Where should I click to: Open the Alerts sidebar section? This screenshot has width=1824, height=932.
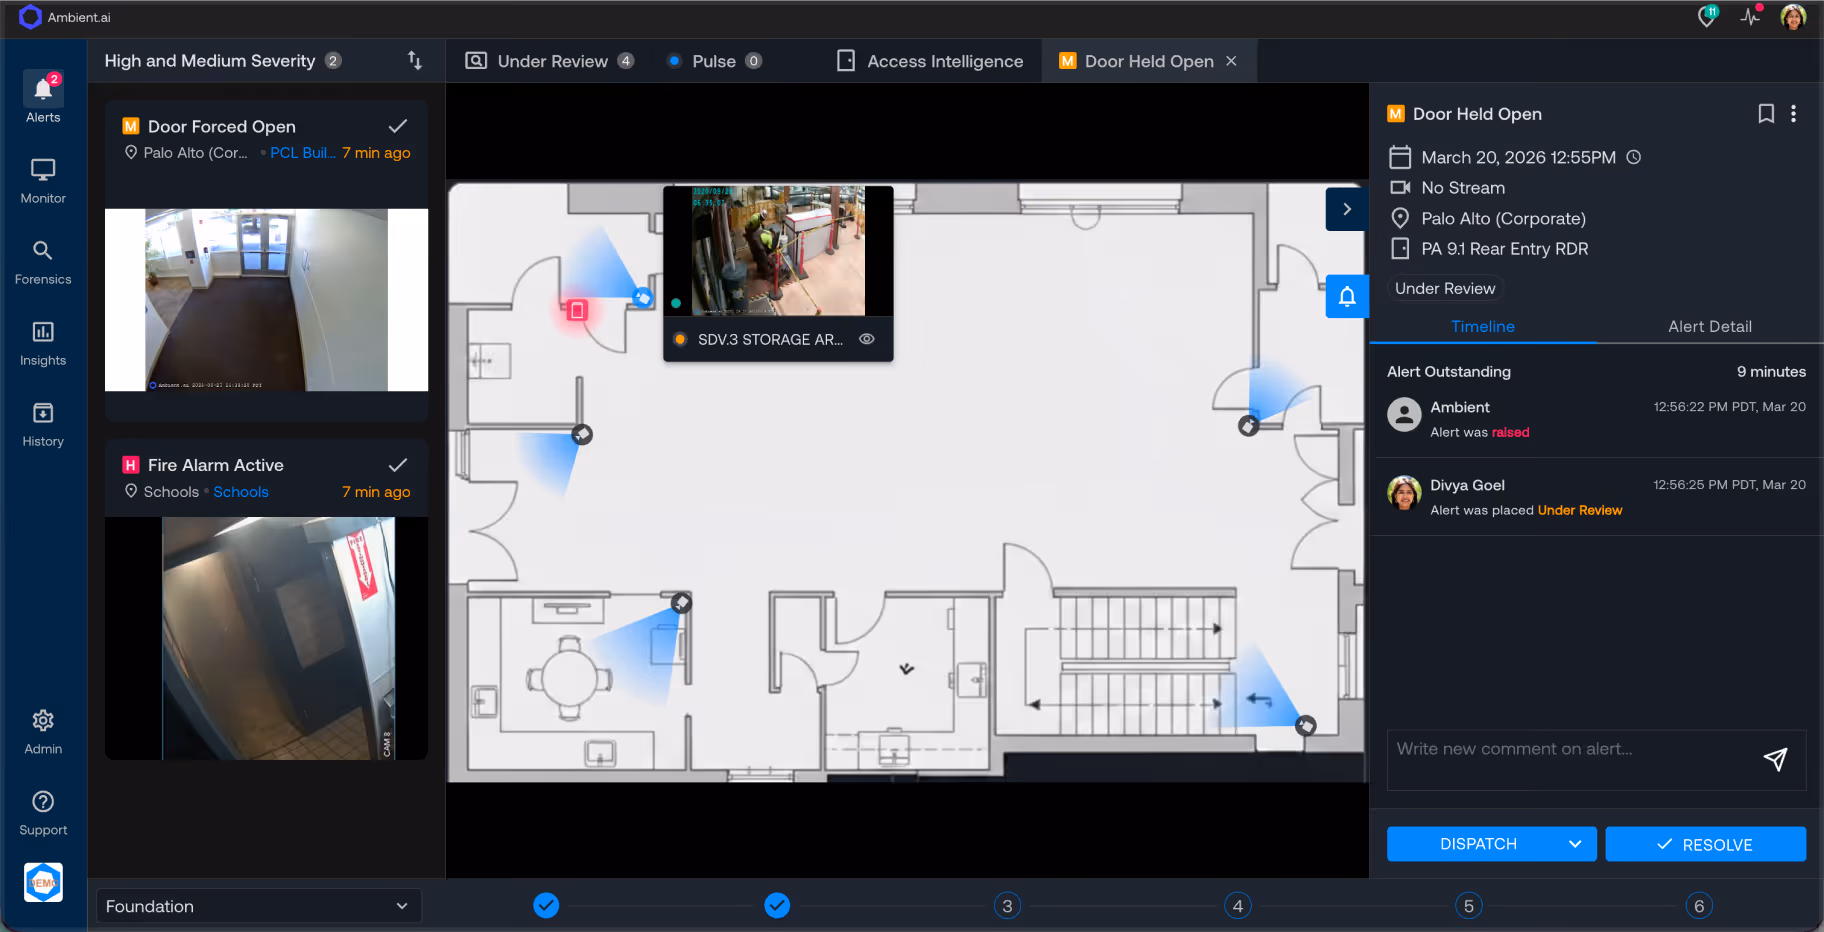coord(43,98)
